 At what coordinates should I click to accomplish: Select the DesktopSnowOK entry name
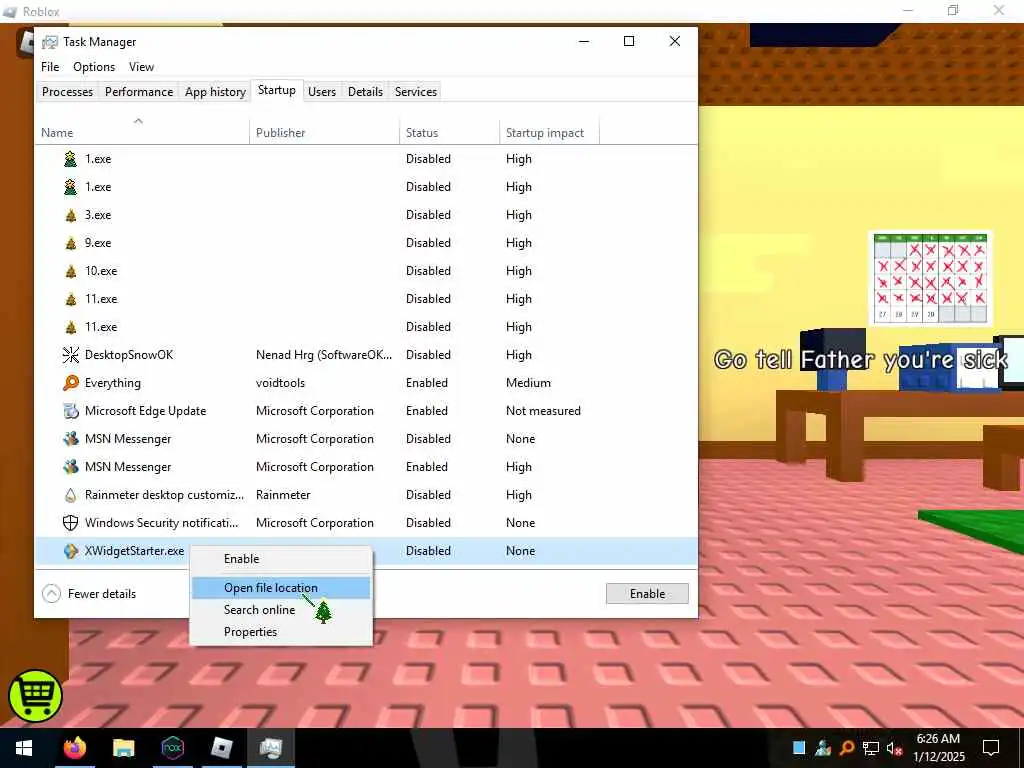pyautogui.click(x=129, y=355)
